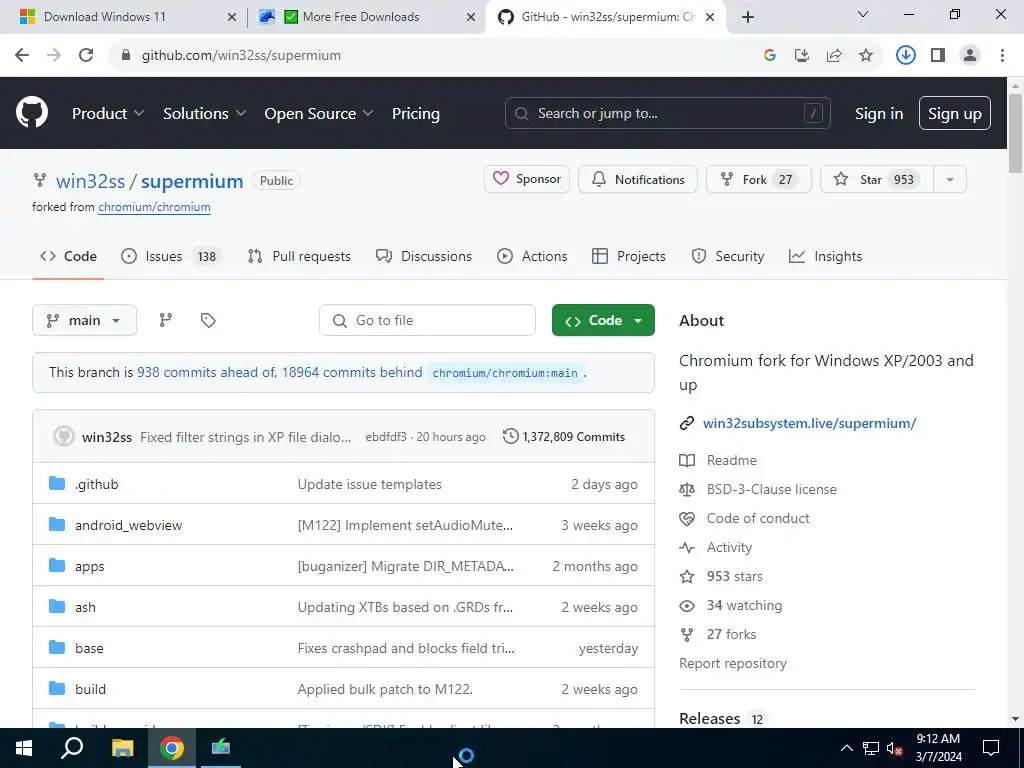Switch to the Projects tab
The height and width of the screenshot is (768, 1024).
628,256
